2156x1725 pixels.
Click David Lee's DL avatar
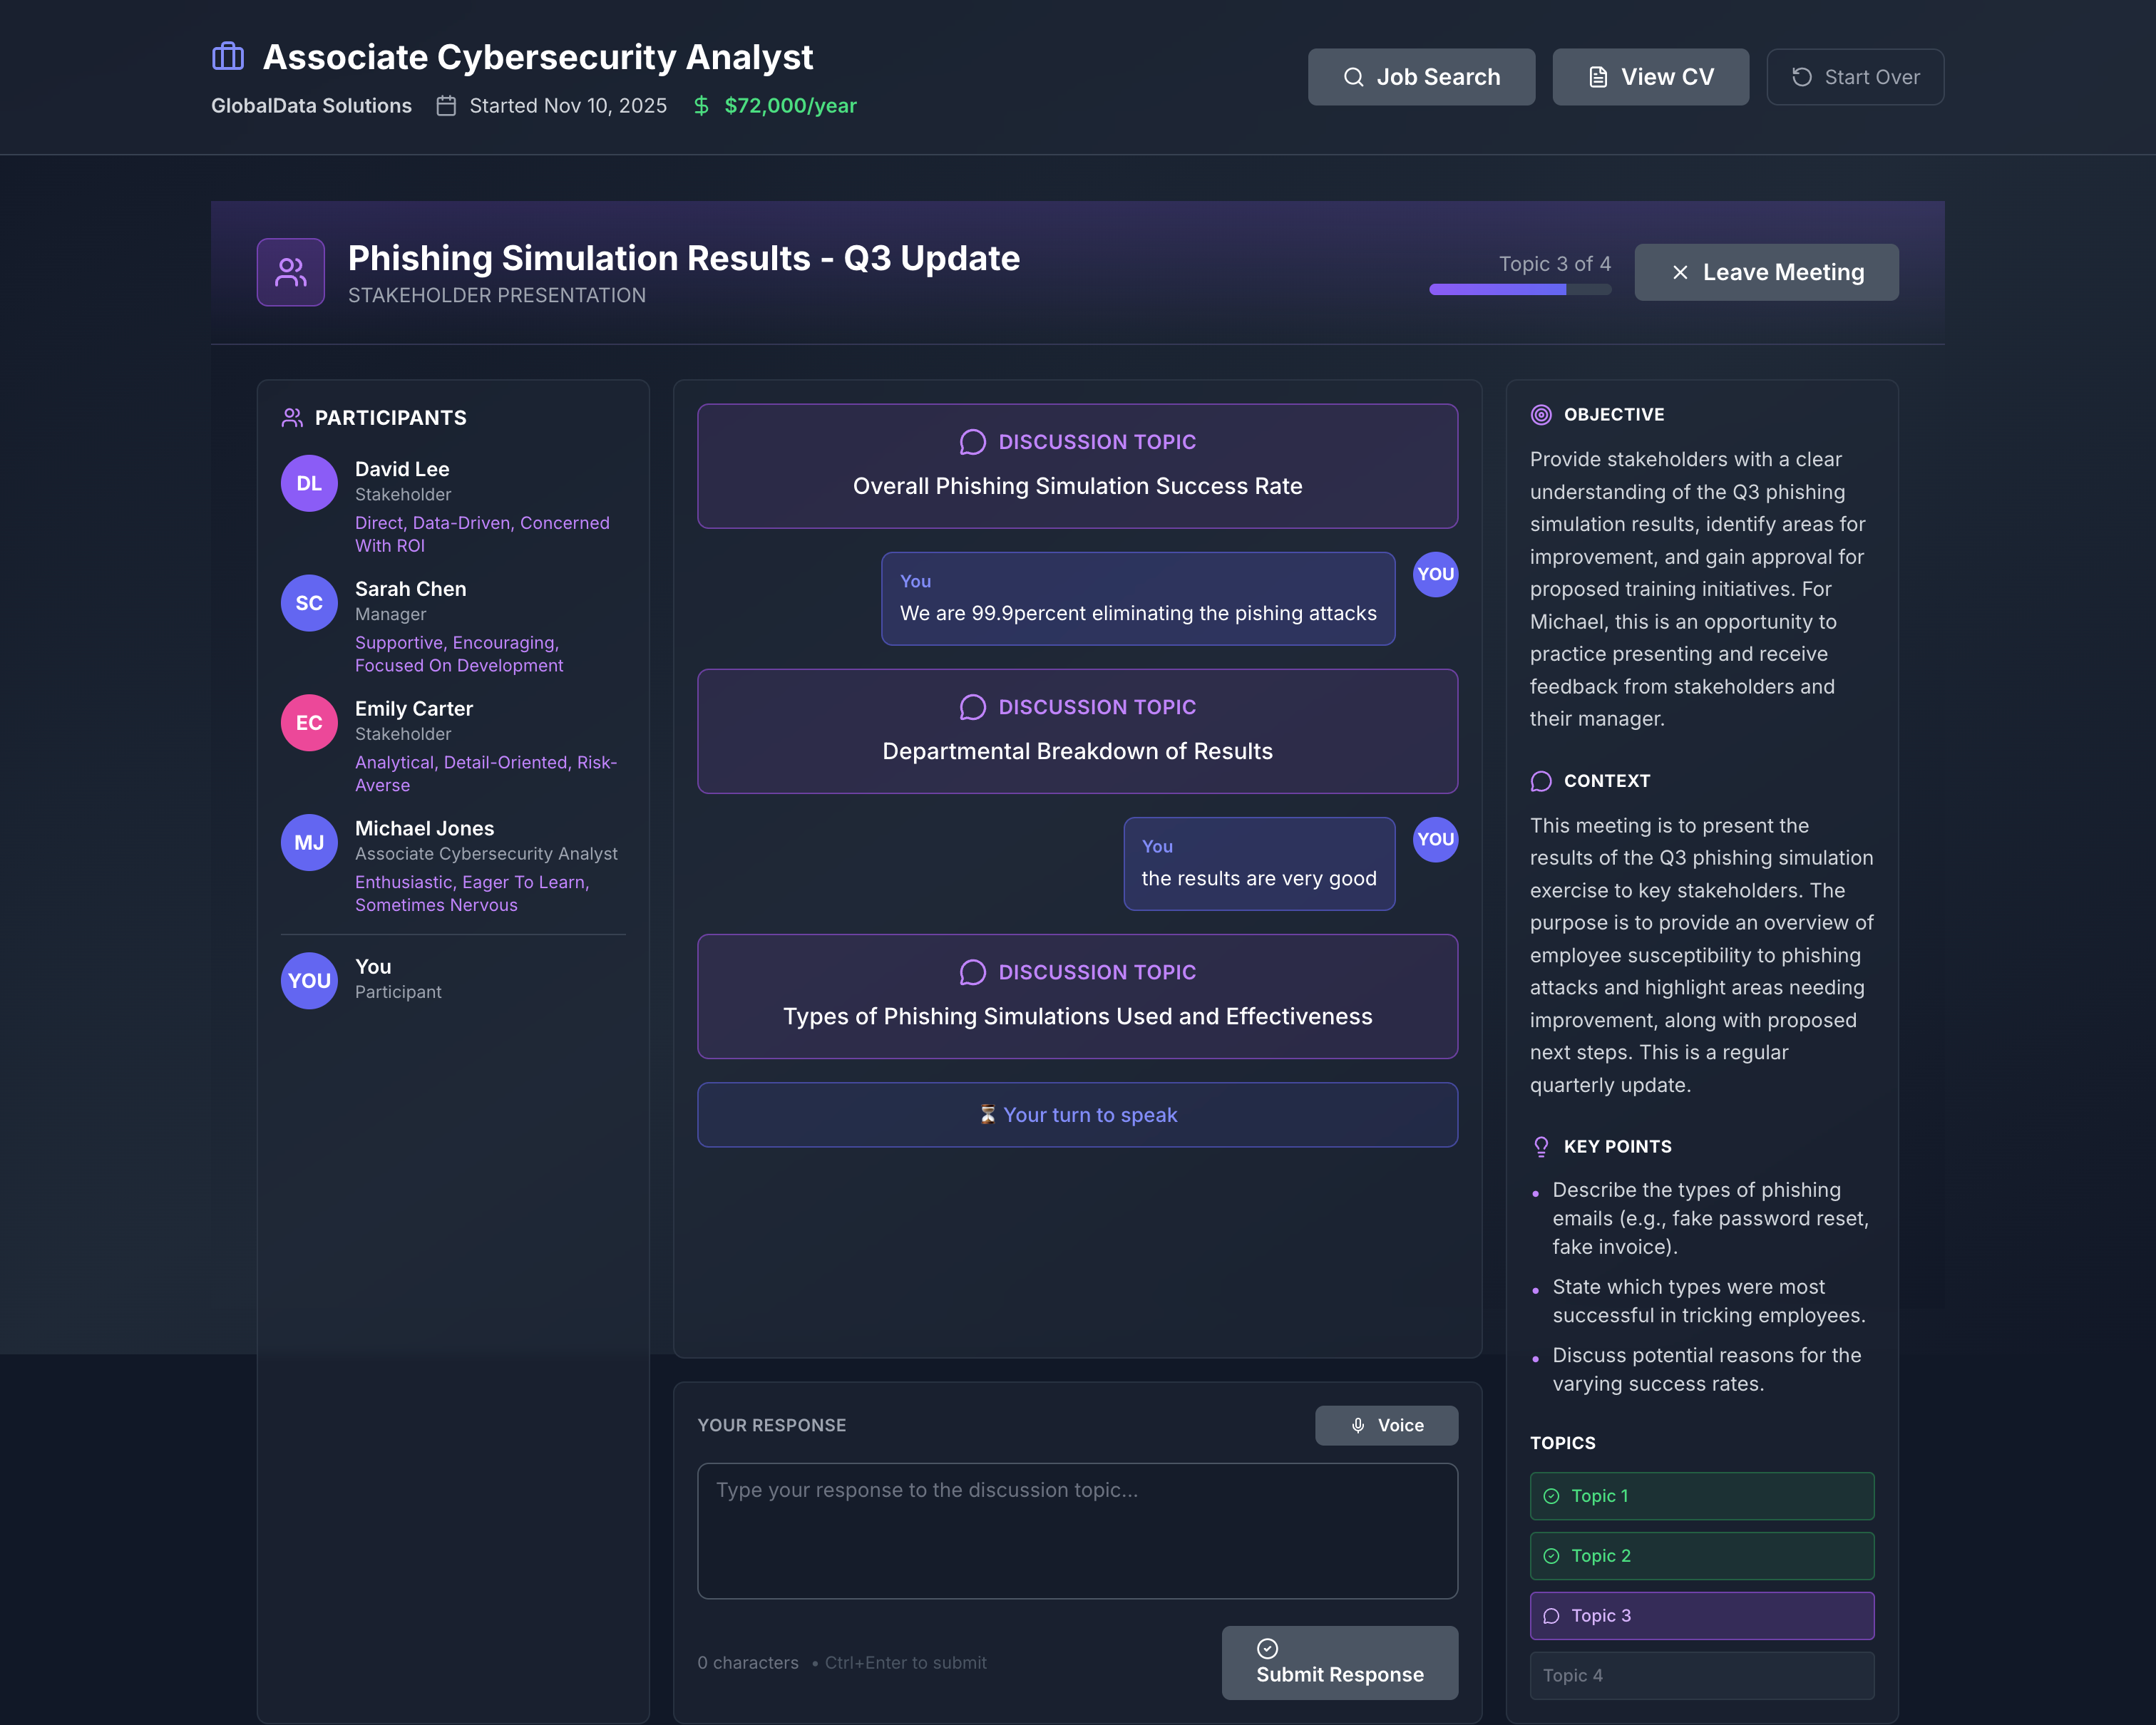point(309,484)
